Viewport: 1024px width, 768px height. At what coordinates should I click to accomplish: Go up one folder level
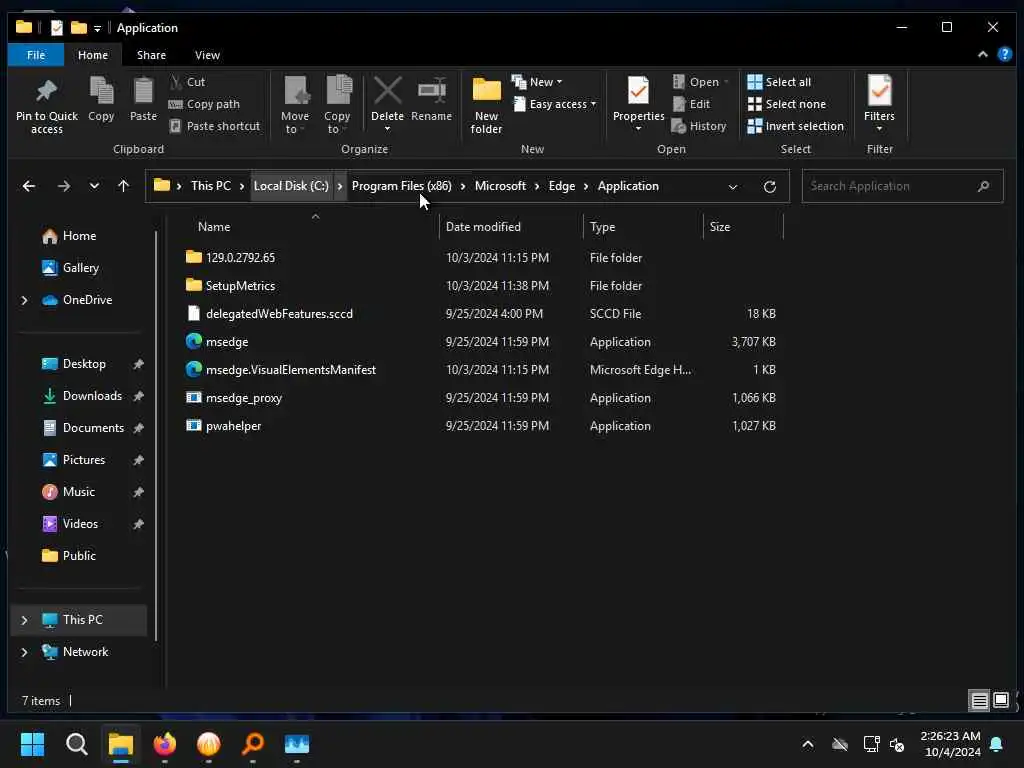click(x=123, y=186)
